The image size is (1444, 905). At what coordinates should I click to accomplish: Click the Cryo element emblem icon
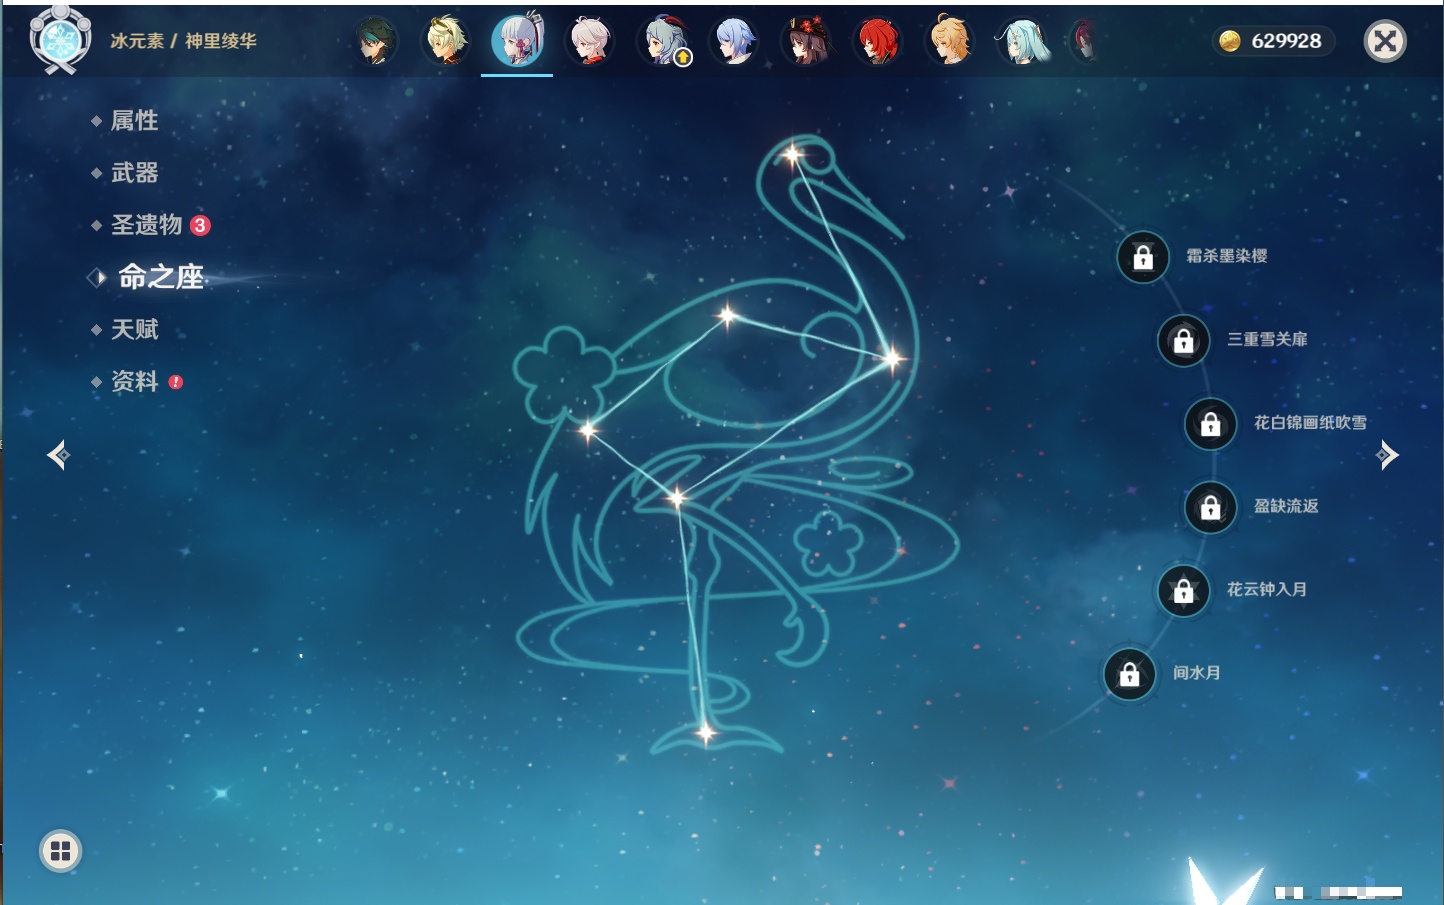pyautogui.click(x=60, y=40)
